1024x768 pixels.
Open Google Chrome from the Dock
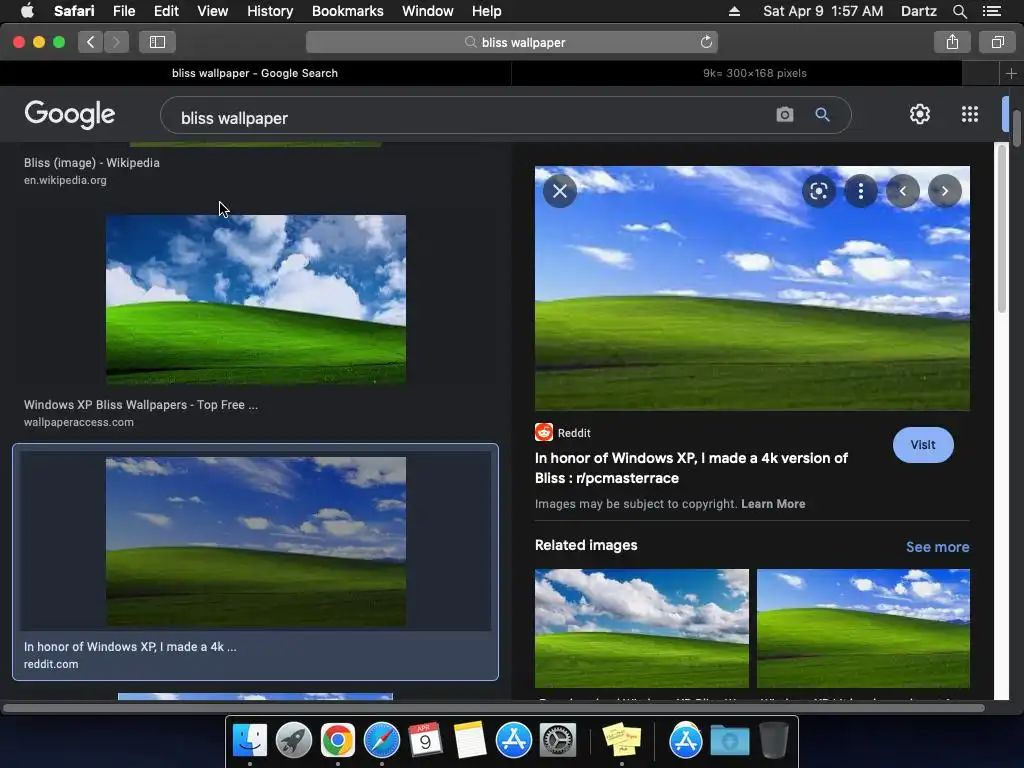click(x=338, y=740)
